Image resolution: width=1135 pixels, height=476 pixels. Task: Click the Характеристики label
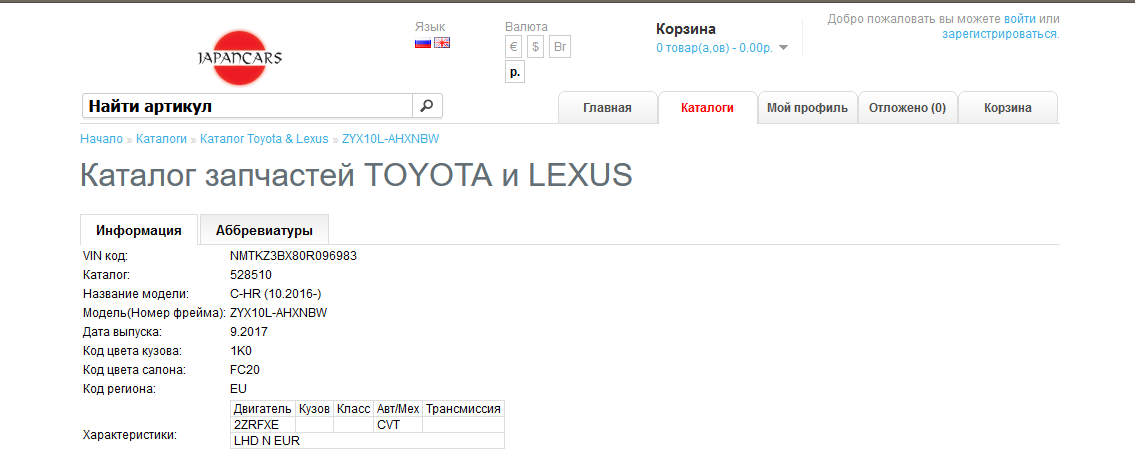[x=130, y=435]
